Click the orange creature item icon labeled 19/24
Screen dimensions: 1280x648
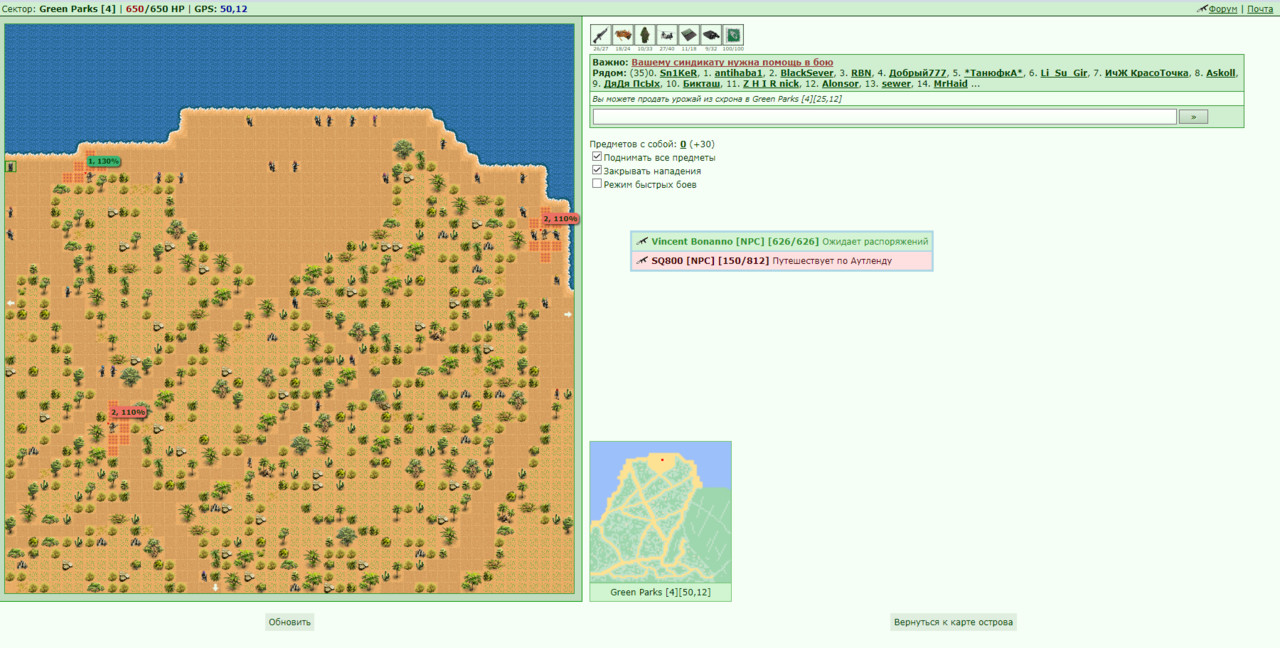(623, 35)
